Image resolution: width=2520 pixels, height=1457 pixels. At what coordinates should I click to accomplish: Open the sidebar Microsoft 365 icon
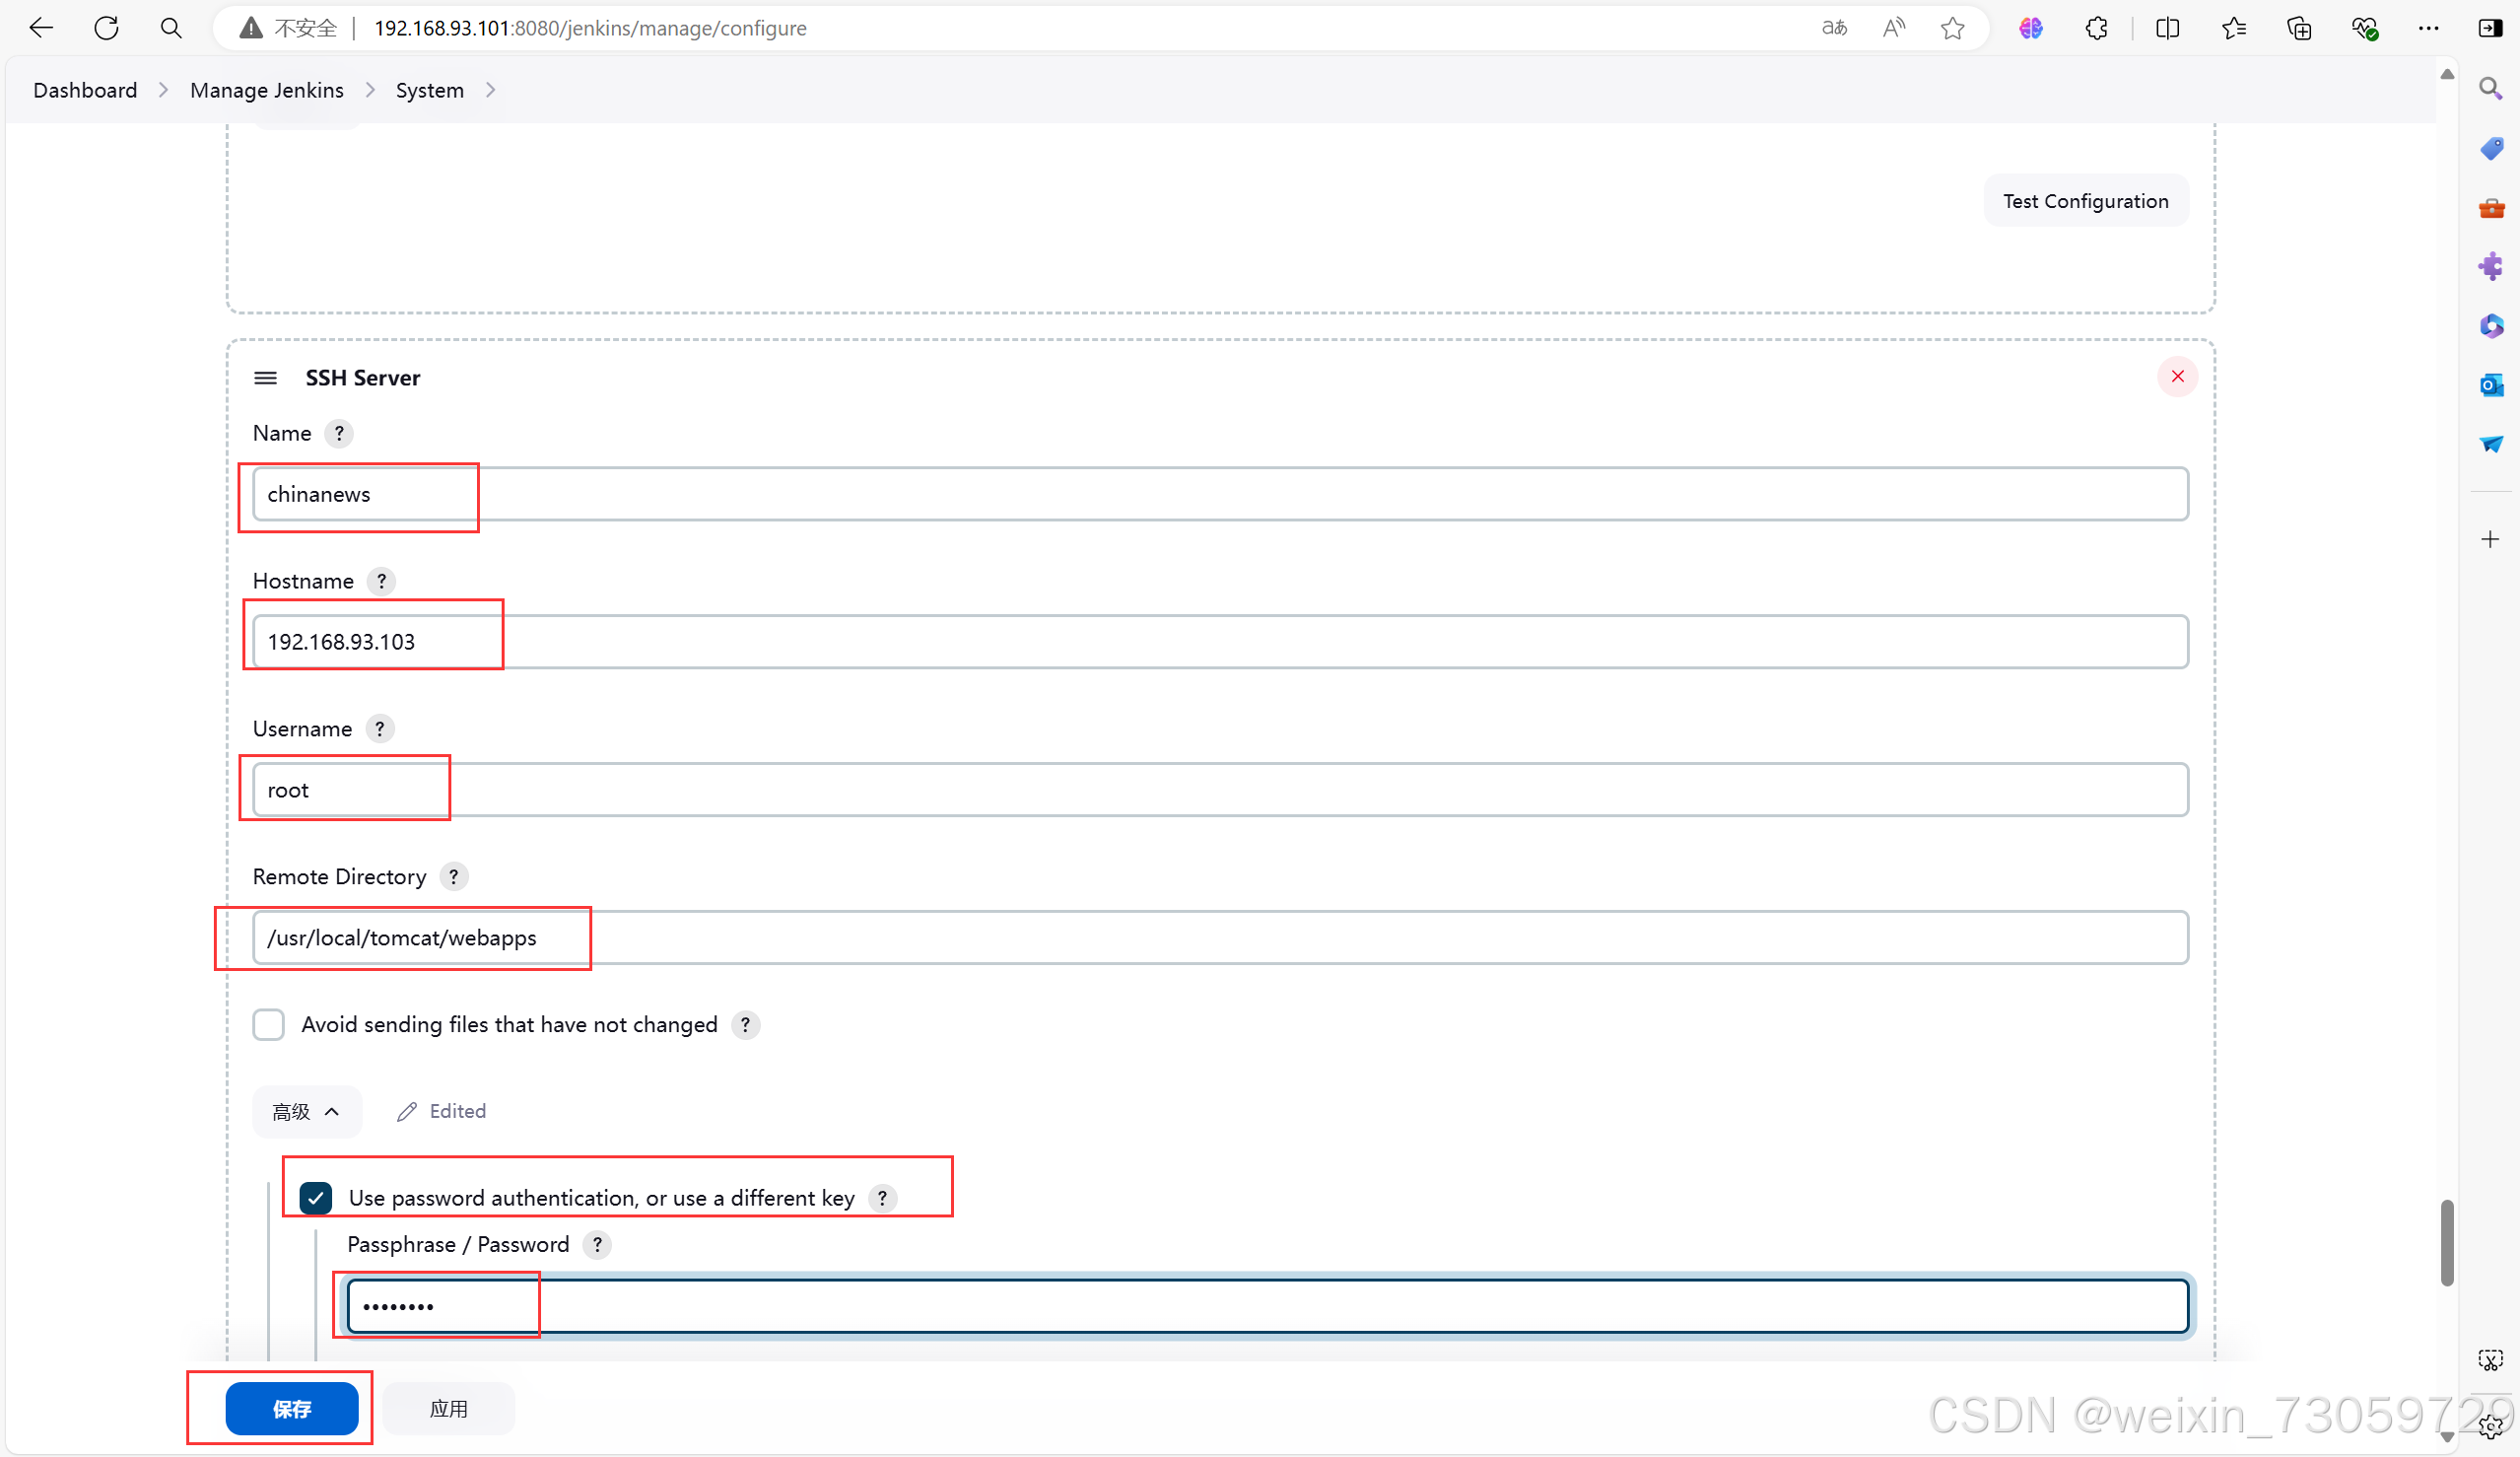pos(2491,326)
